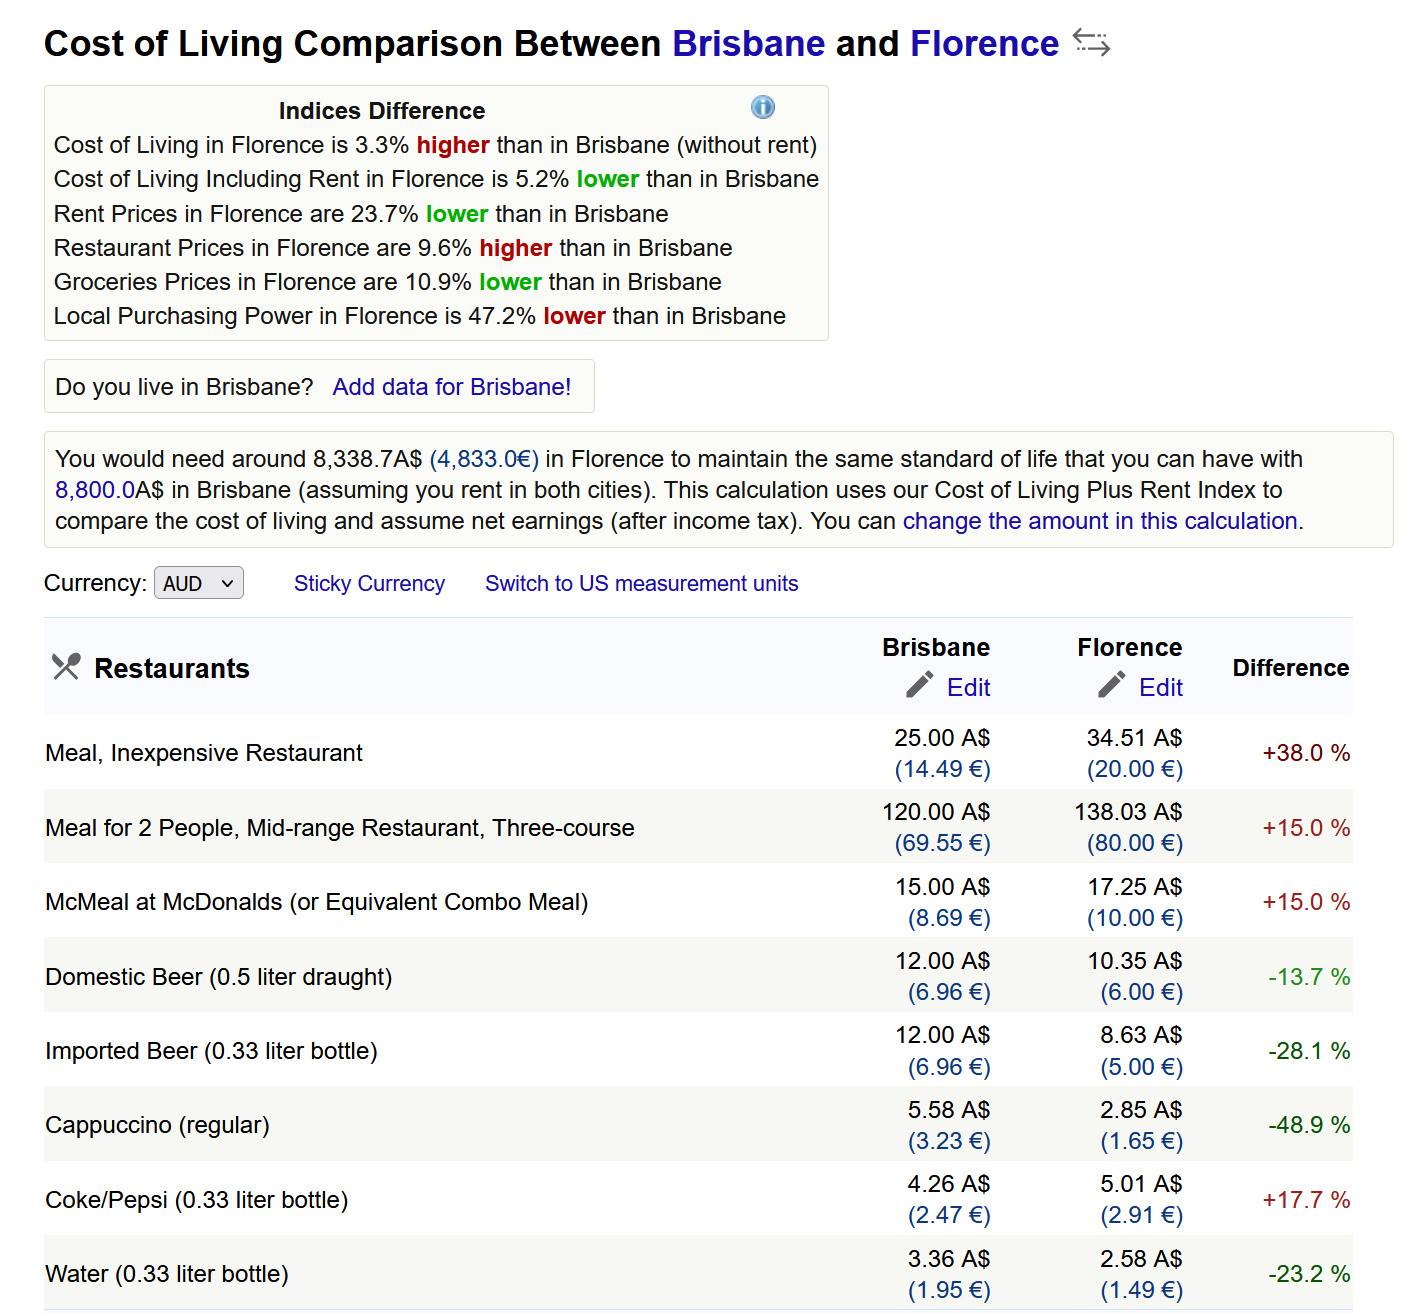Click Add data for Brisbane link
Image resolution: width=1425 pixels, height=1314 pixels.
pos(451,387)
